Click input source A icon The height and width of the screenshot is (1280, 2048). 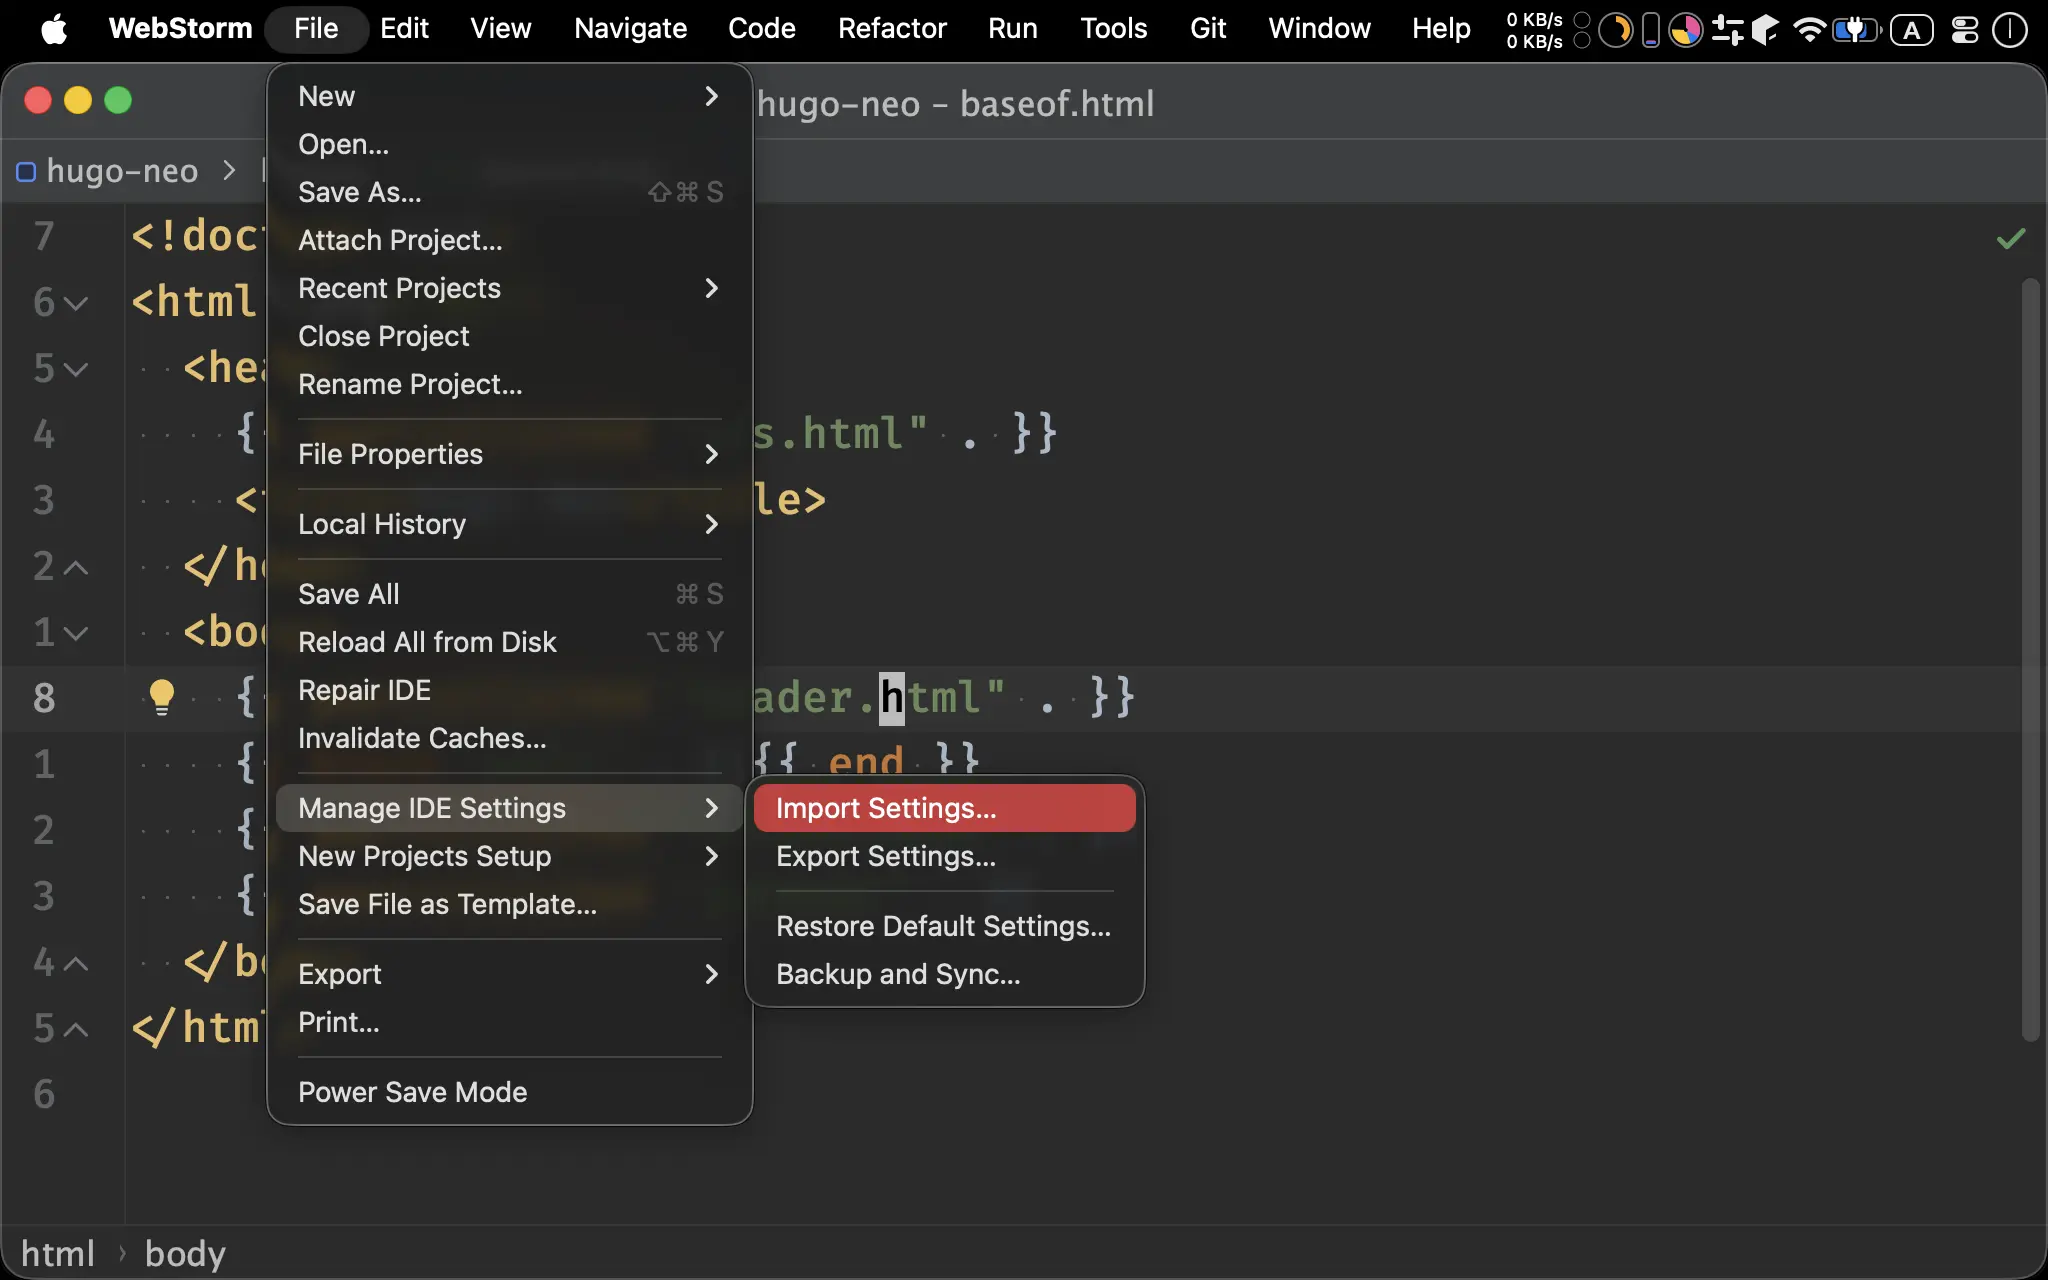[x=1912, y=30]
